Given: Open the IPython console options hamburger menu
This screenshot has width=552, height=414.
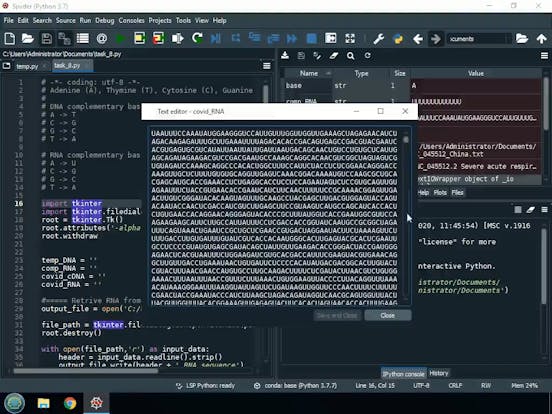Looking at the screenshot, I should (544, 210).
